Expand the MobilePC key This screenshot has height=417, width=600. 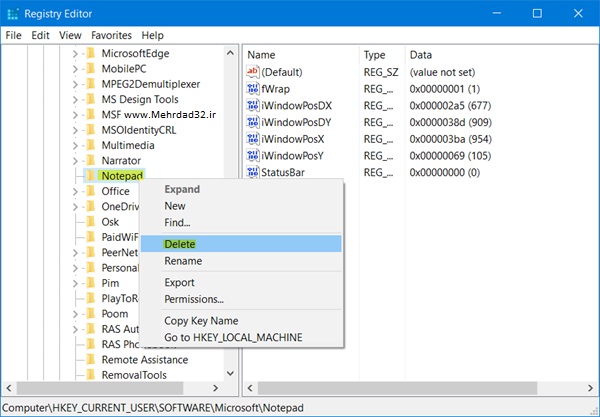click(x=75, y=69)
